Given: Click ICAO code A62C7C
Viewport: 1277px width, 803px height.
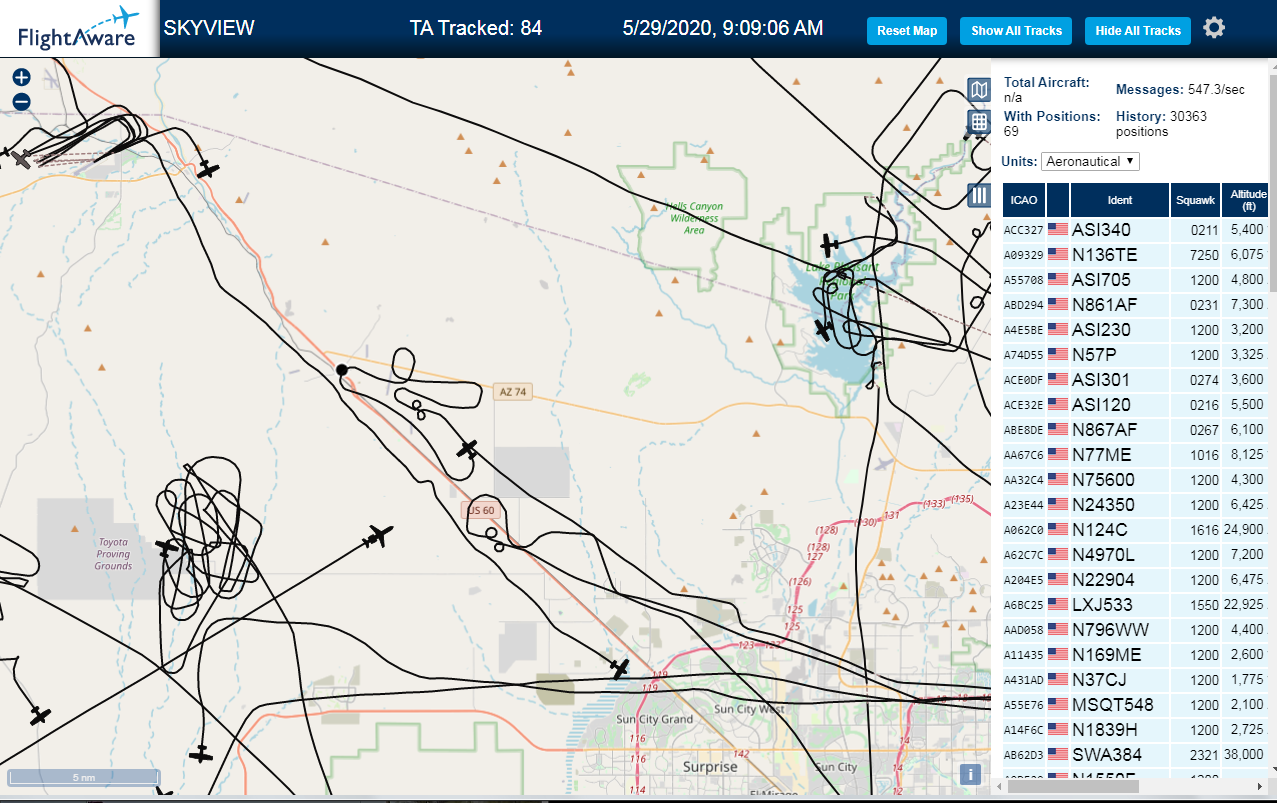Looking at the screenshot, I should tap(1023, 556).
